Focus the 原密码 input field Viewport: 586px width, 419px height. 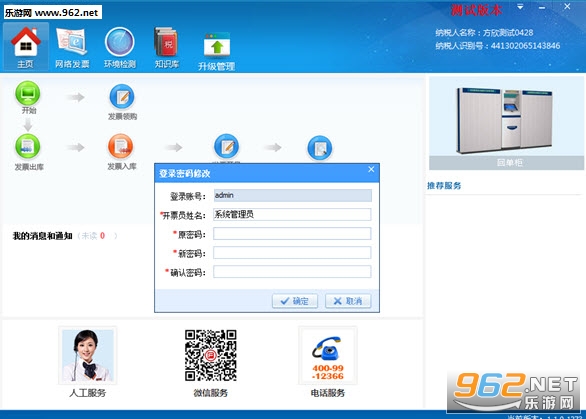coord(292,234)
